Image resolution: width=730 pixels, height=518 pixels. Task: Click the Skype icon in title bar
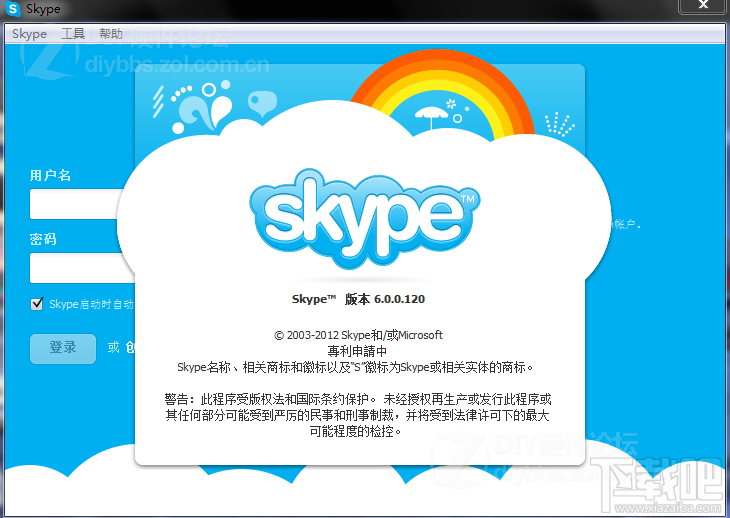13,8
